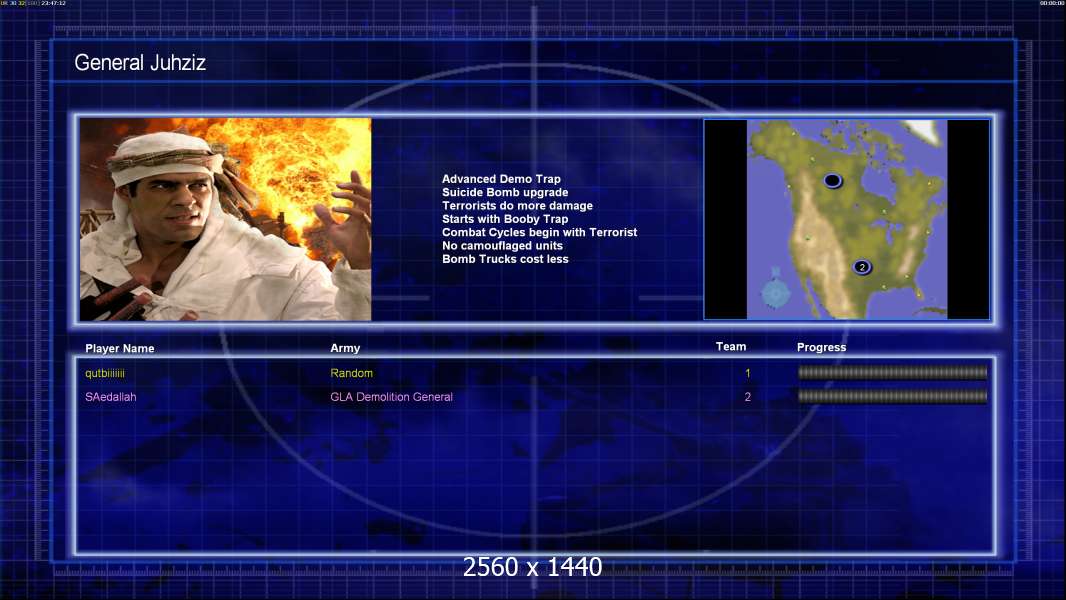Click team number 2 for SAedallah

pos(747,397)
